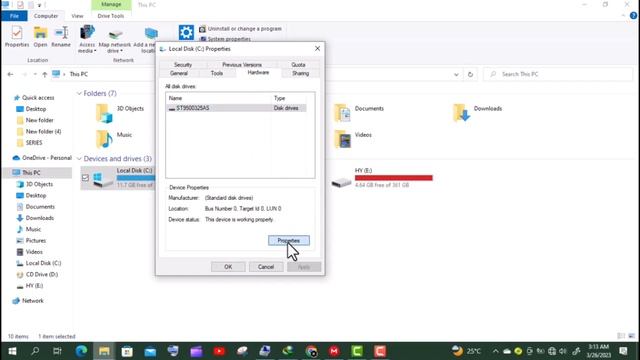Show hidden system tray icons
The width and height of the screenshot is (640, 360).
click(495, 351)
